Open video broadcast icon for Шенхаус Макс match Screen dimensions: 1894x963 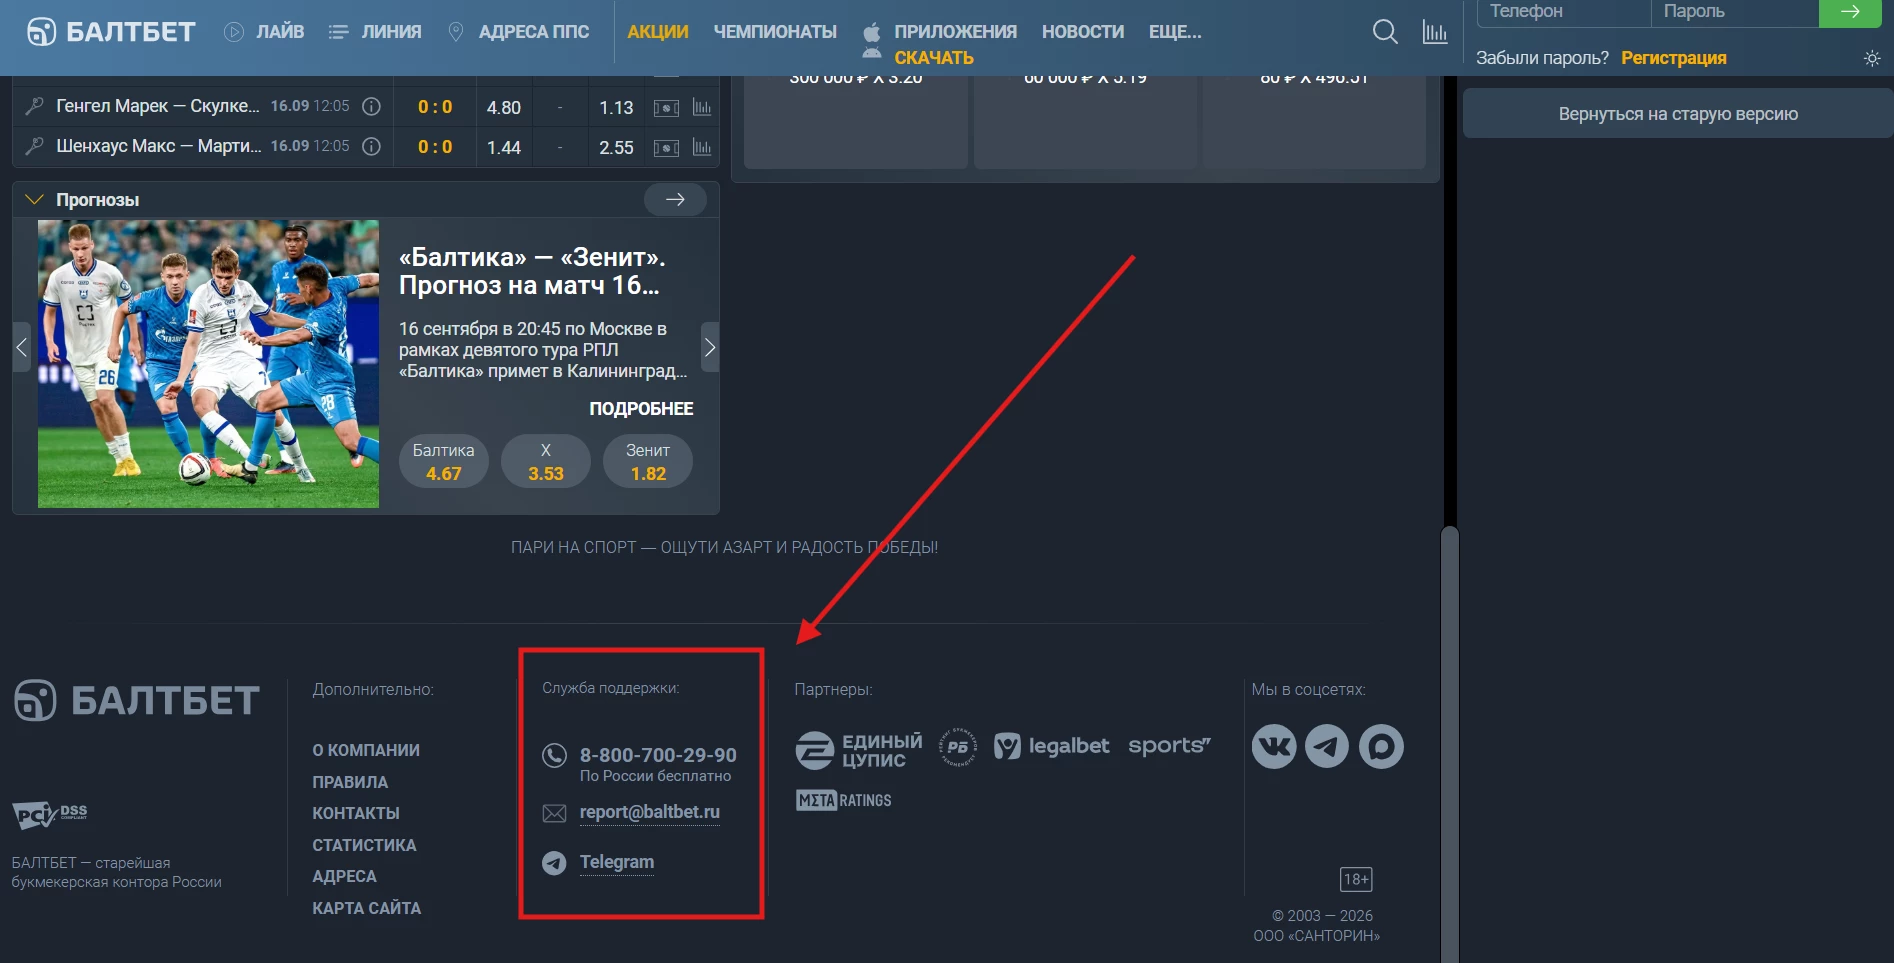666,148
